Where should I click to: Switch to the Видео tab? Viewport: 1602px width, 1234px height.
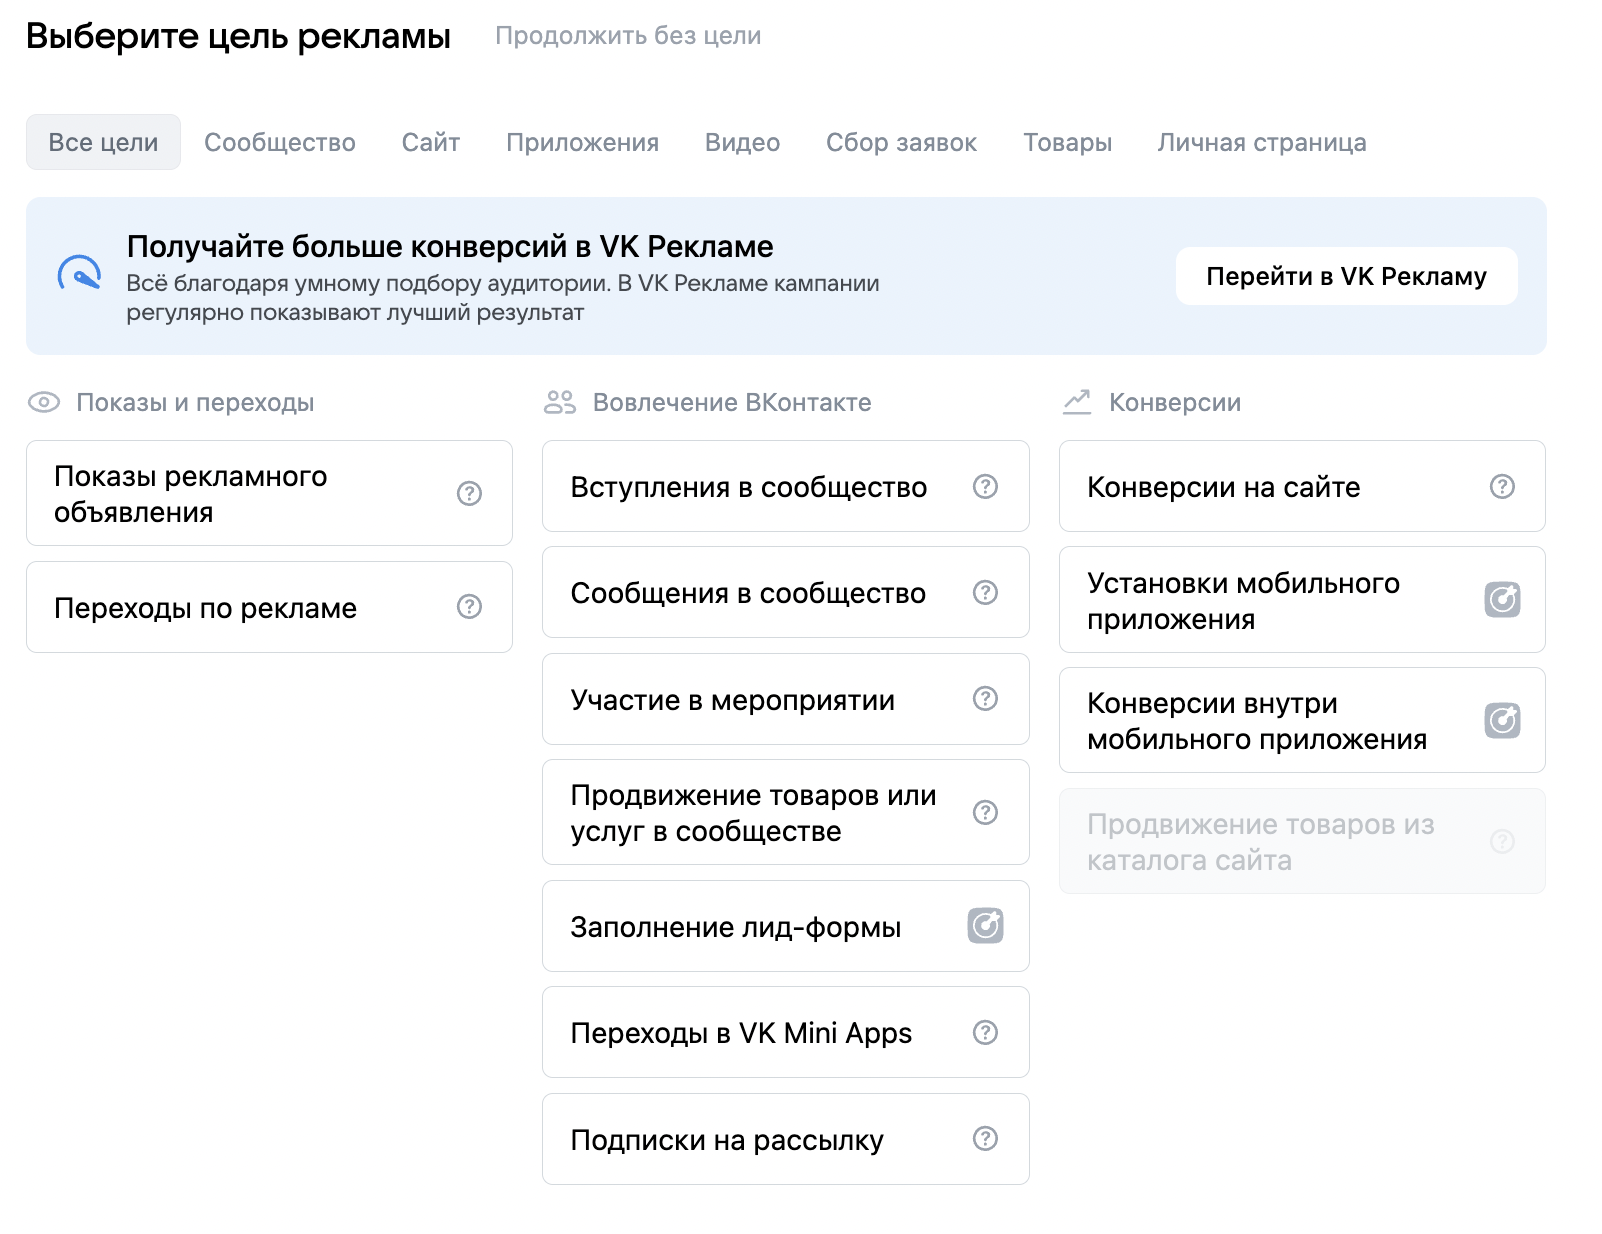(x=742, y=143)
